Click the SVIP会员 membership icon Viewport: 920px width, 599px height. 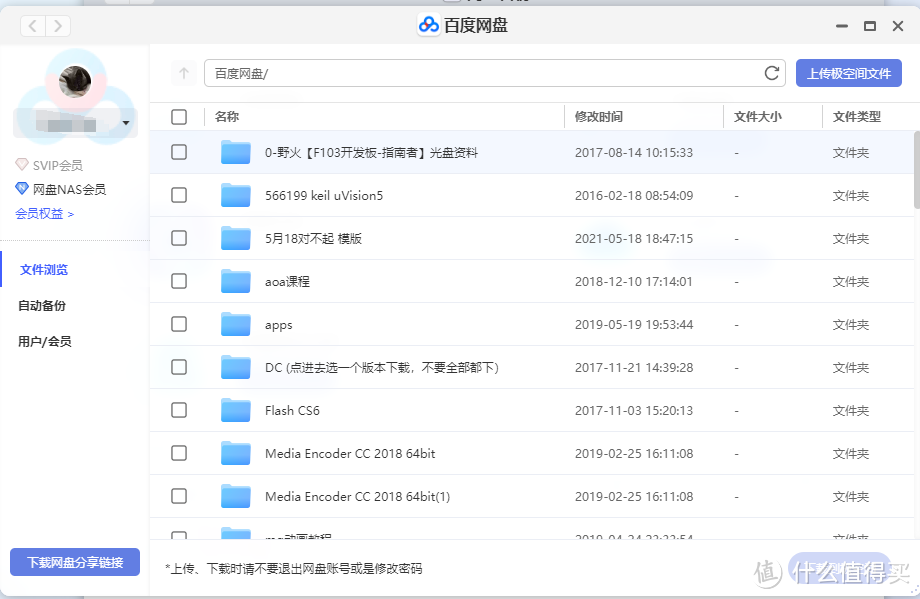[22, 164]
